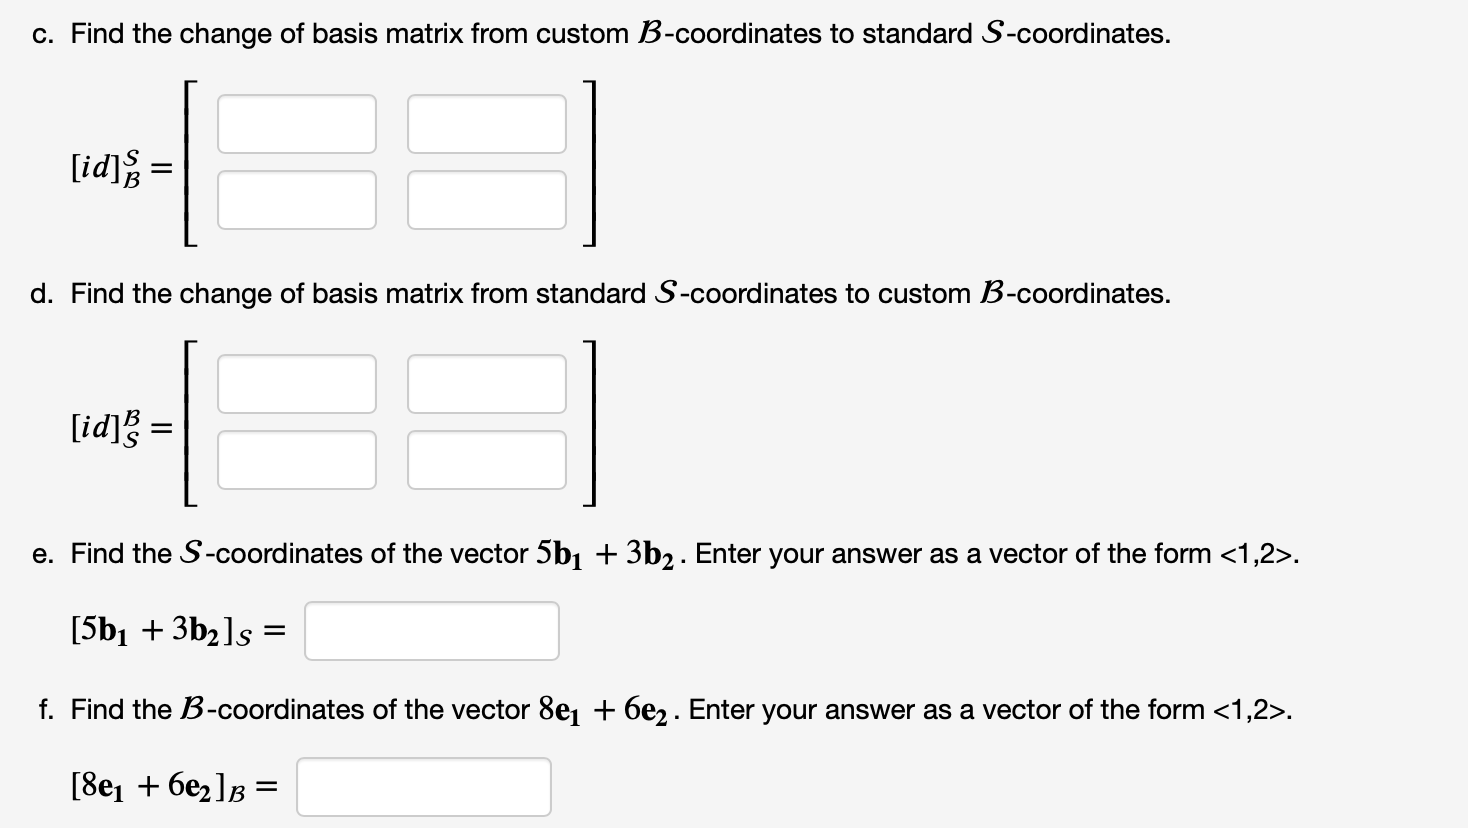Screen dimensions: 1468x828
Task: Click the bottom-right entry box of matrix [id] S to B
Action: pos(485,460)
